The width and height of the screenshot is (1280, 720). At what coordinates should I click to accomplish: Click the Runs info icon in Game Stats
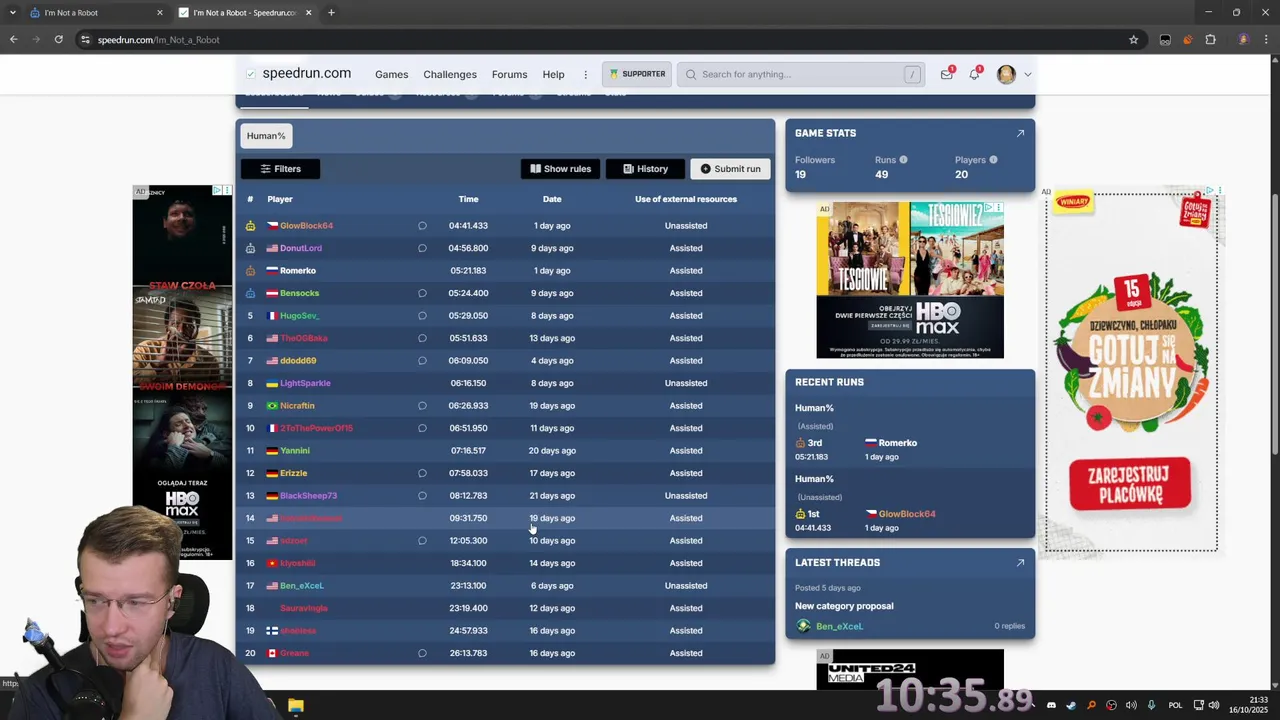point(903,160)
